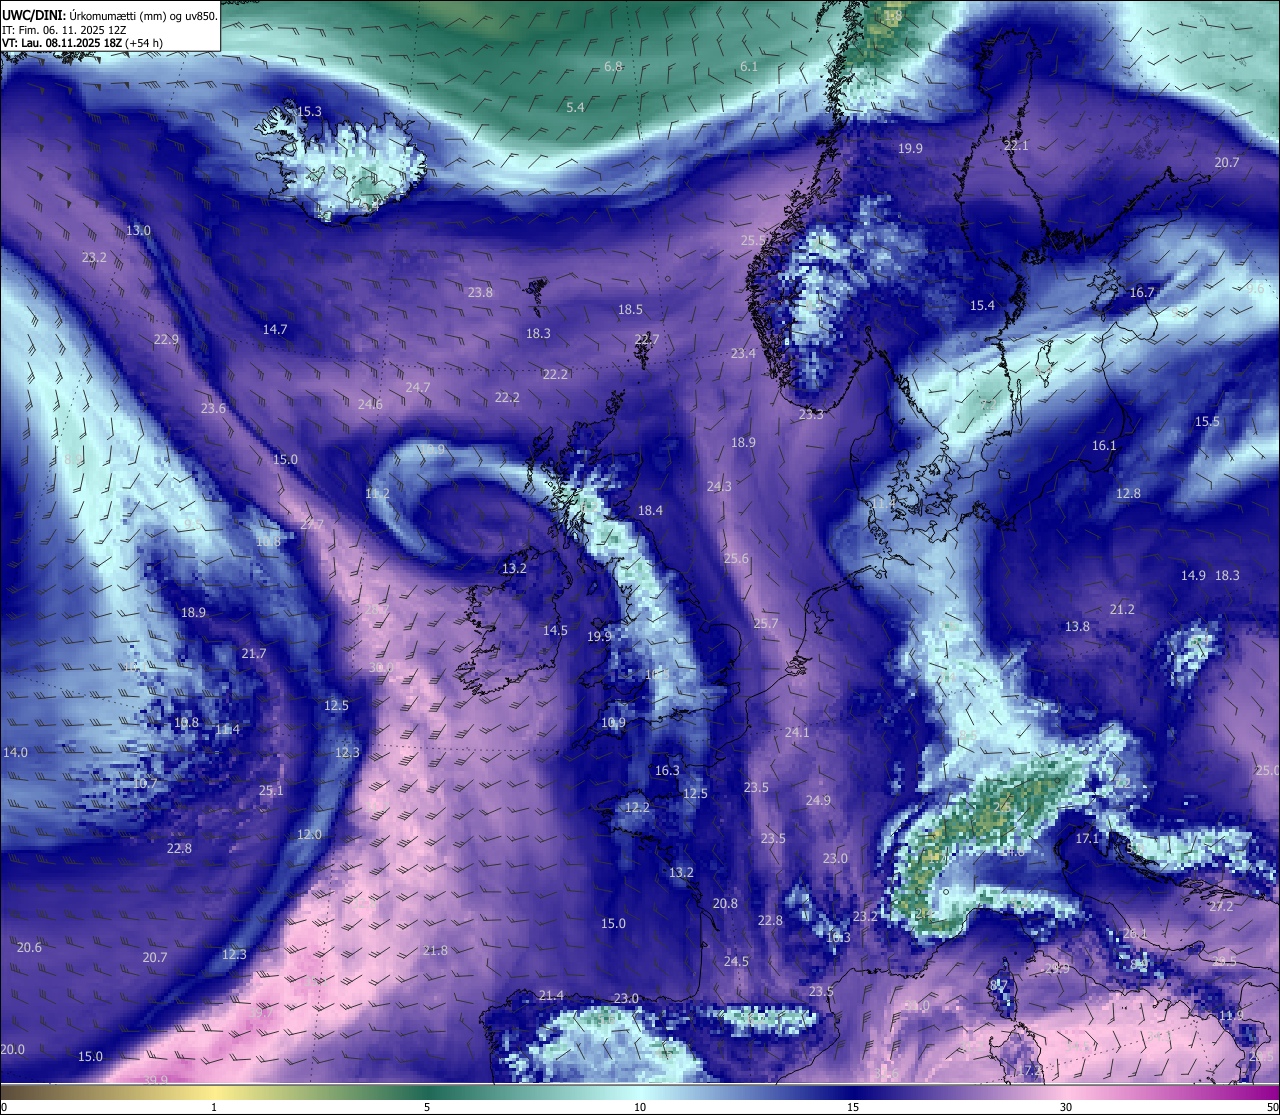Image resolution: width=1280 pixels, height=1115 pixels.
Task: Click the 22.1 value over Finland
Action: [x=1016, y=145]
